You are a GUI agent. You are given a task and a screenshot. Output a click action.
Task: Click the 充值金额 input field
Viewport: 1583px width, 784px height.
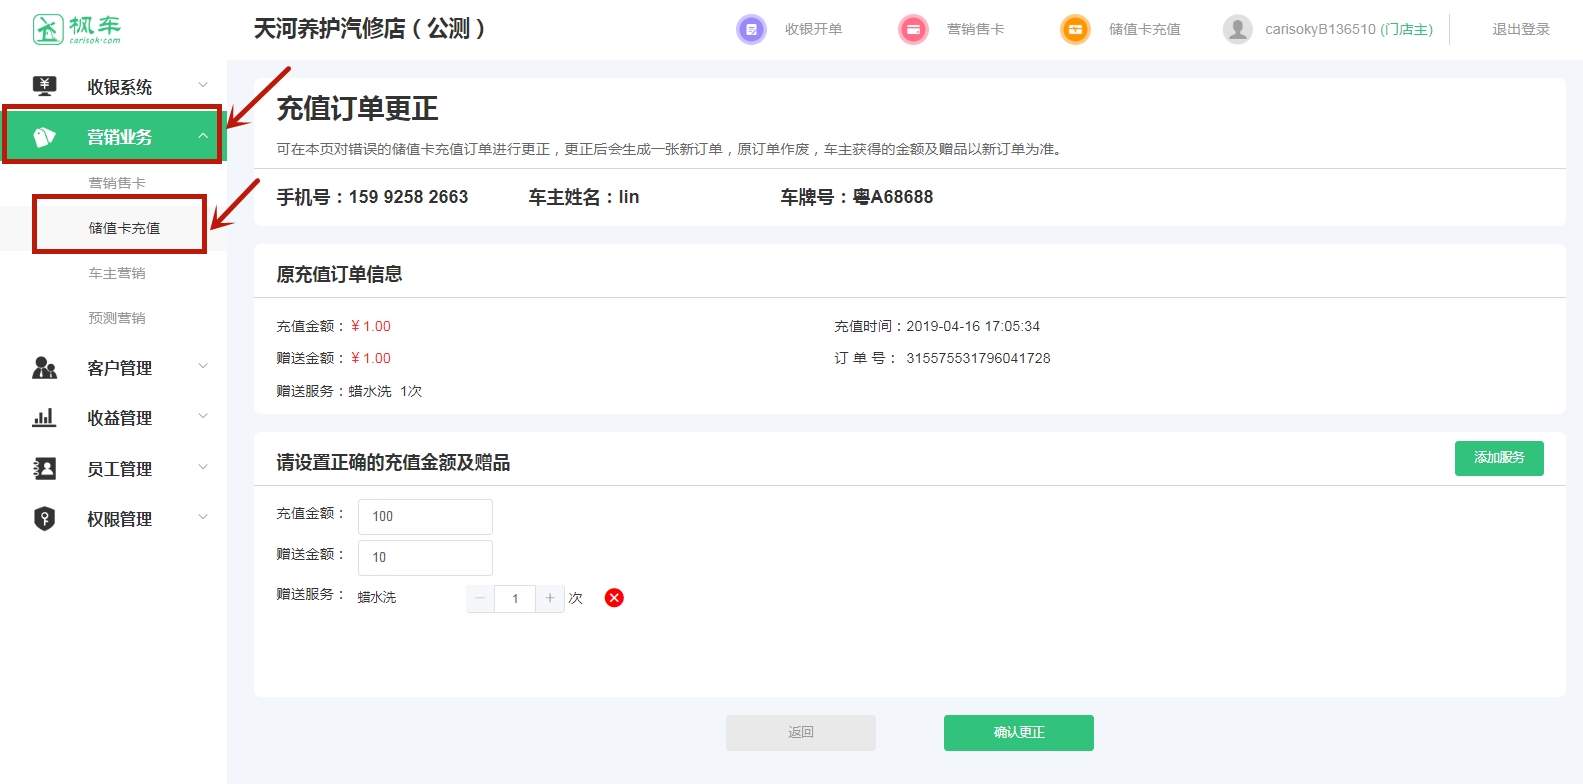(x=425, y=517)
